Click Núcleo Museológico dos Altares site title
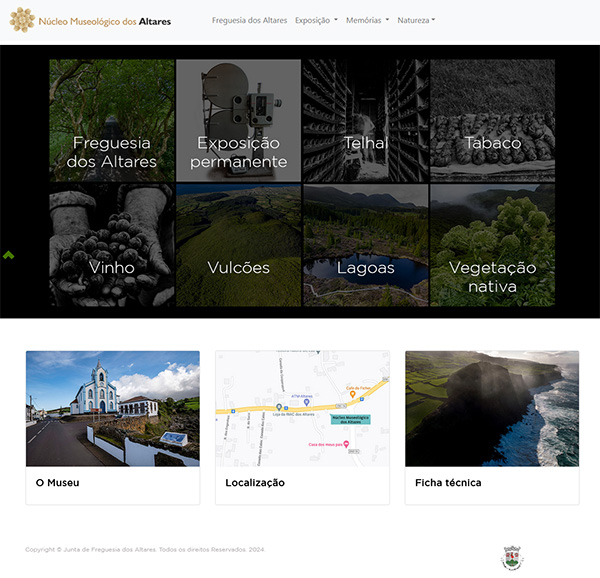The image size is (600, 578). 104,21
